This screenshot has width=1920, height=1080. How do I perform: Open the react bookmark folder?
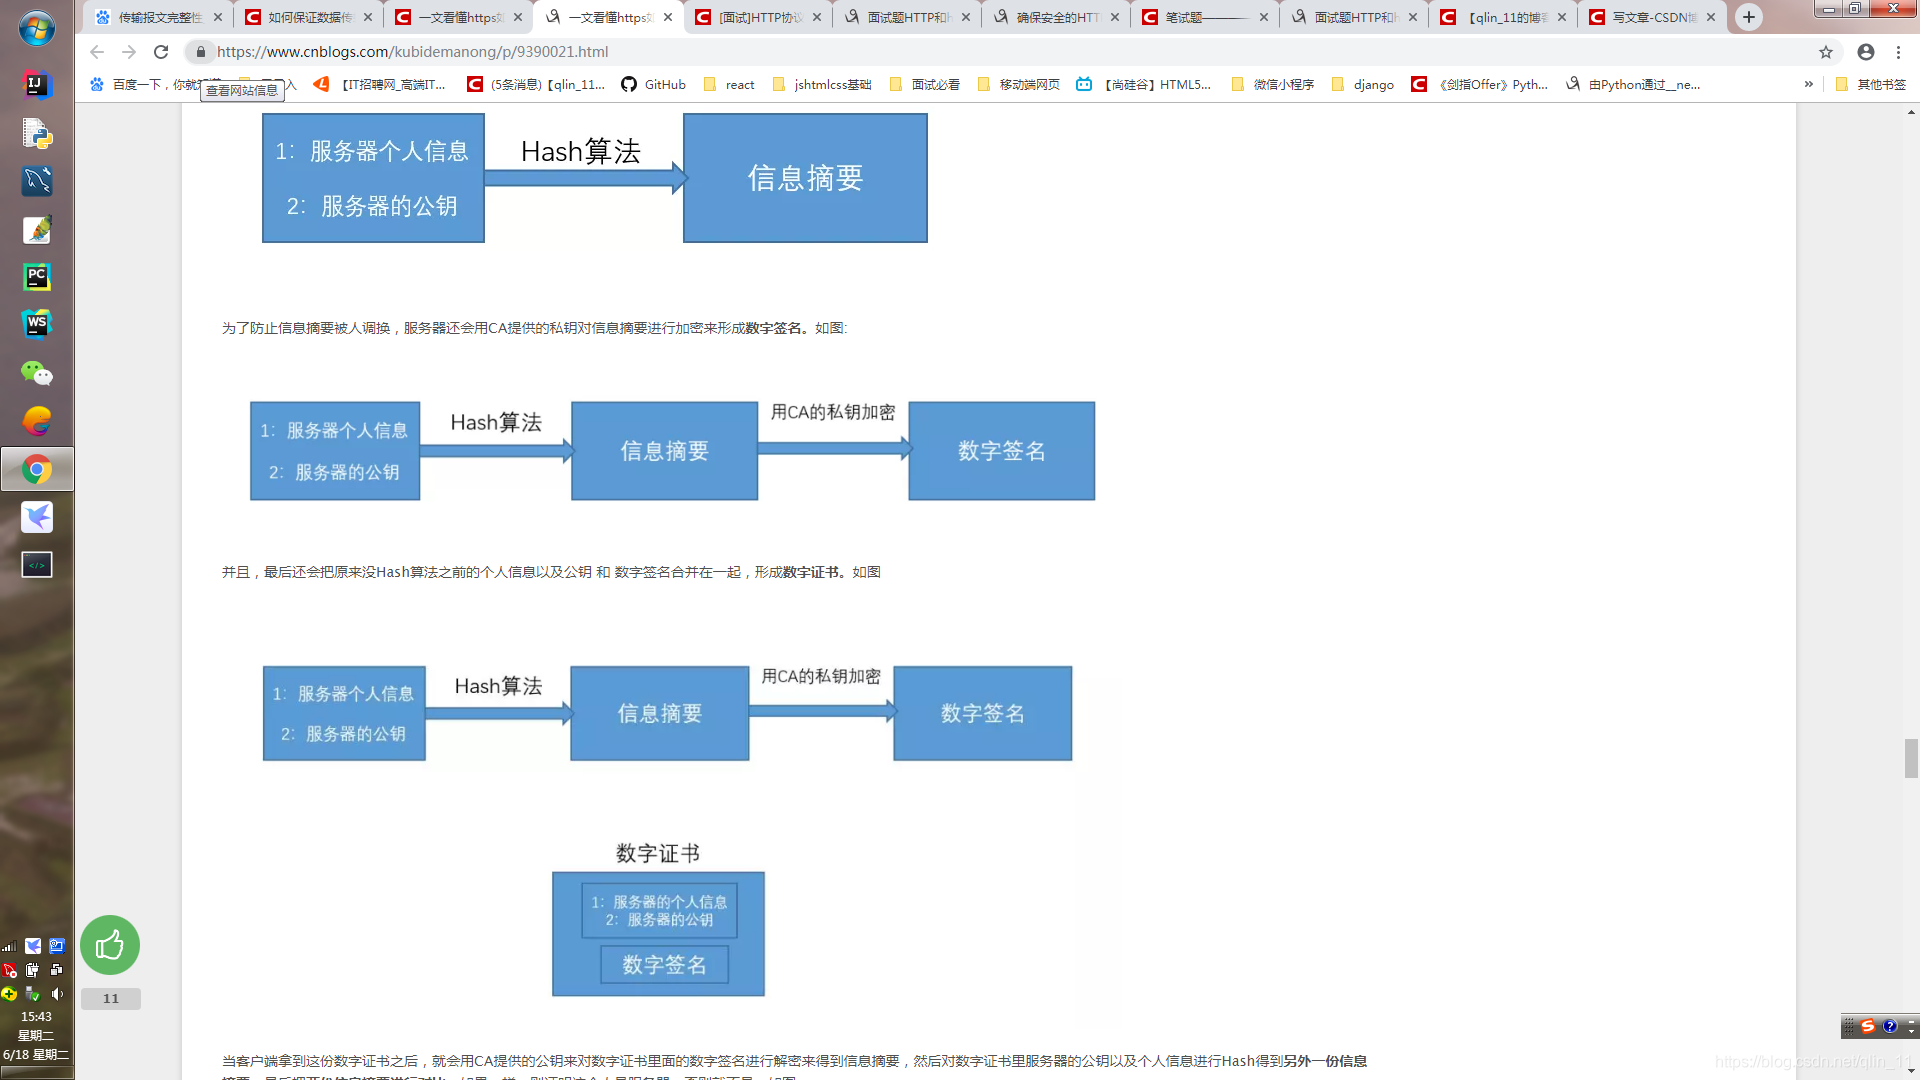pos(730,85)
